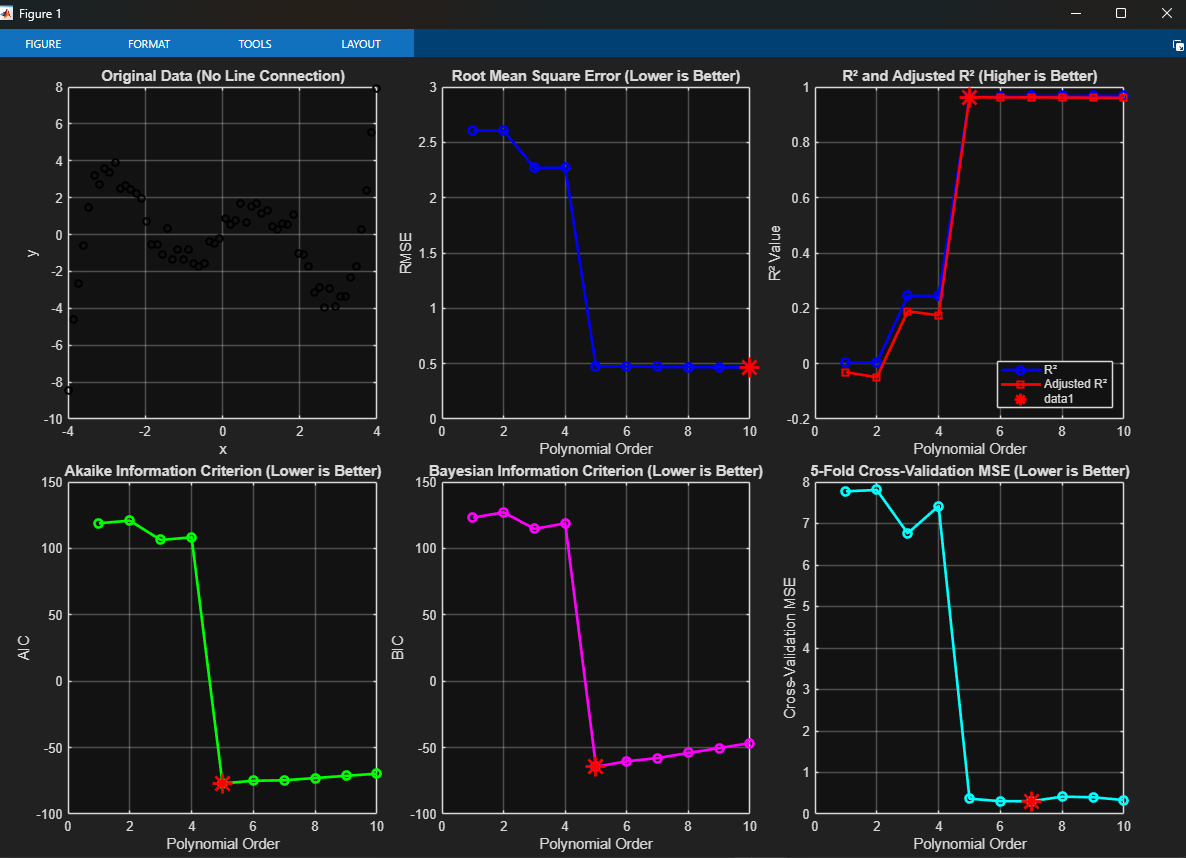Select the LAYOUT tab
Image resolution: width=1186 pixels, height=858 pixels.
click(361, 44)
